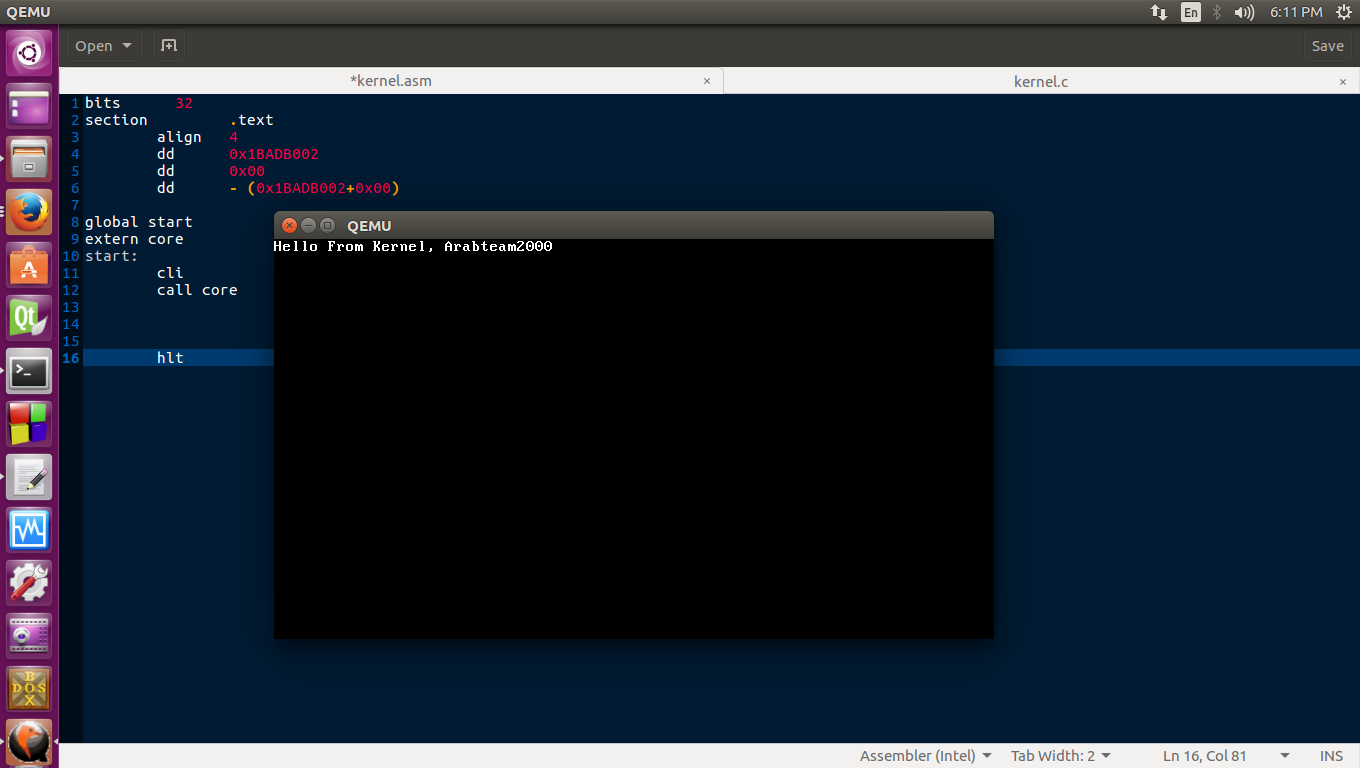1360x768 pixels.
Task: Expand the Open recent files dropdown arrow
Action: 127,46
